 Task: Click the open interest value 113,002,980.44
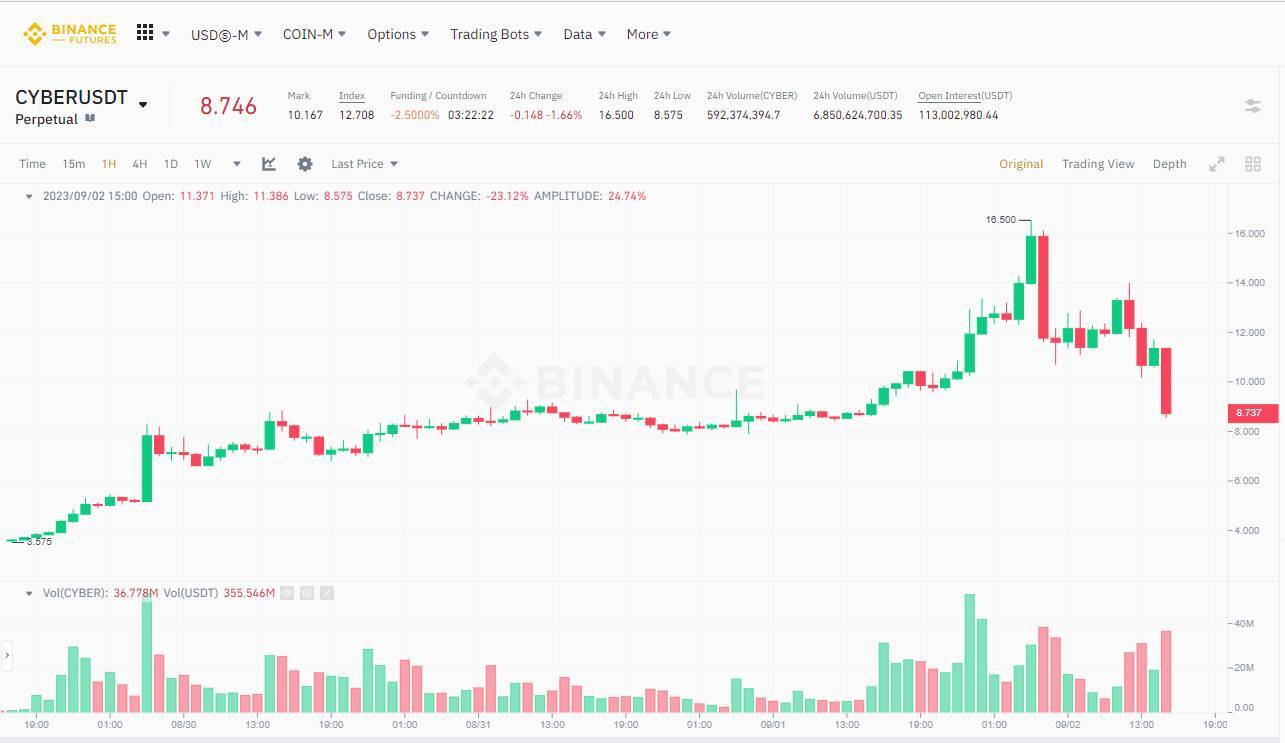pyautogui.click(x=959, y=115)
